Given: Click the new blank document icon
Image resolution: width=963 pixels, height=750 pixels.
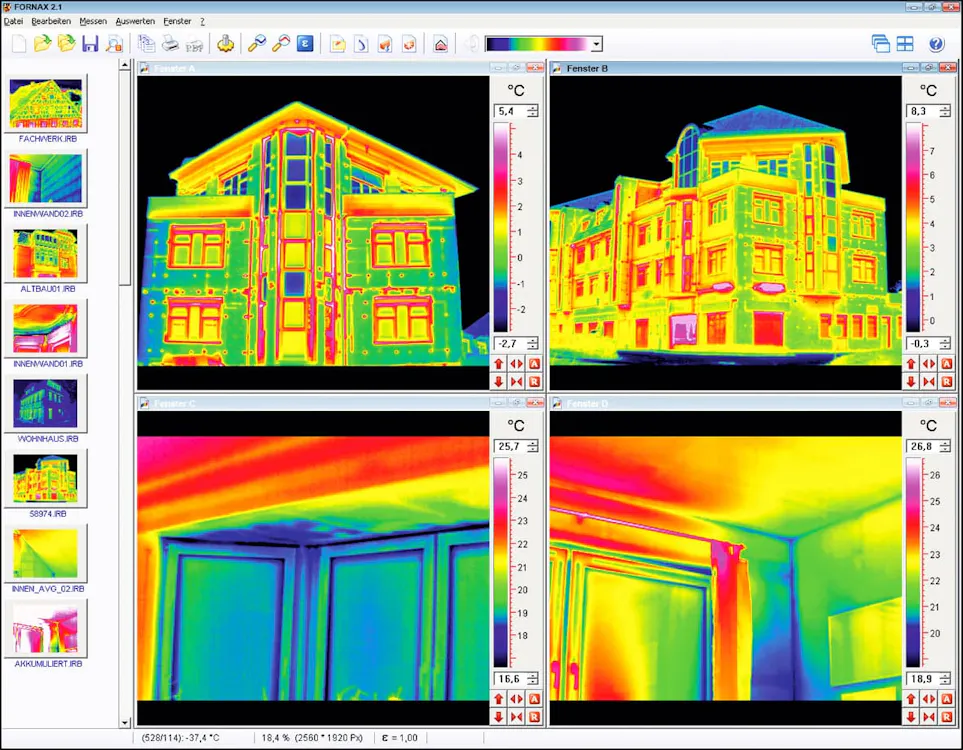Looking at the screenshot, I should pos(18,44).
